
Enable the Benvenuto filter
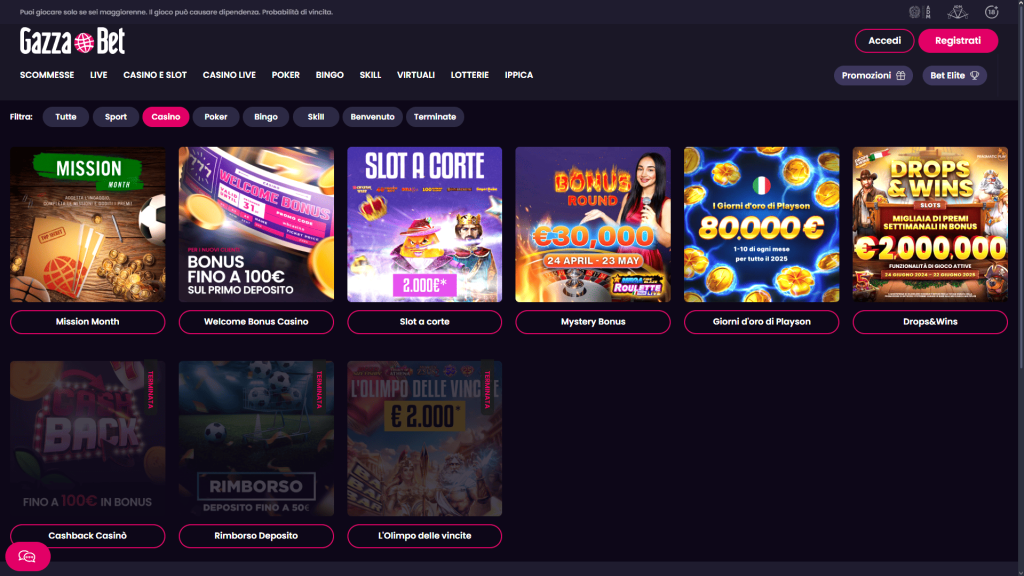point(370,117)
